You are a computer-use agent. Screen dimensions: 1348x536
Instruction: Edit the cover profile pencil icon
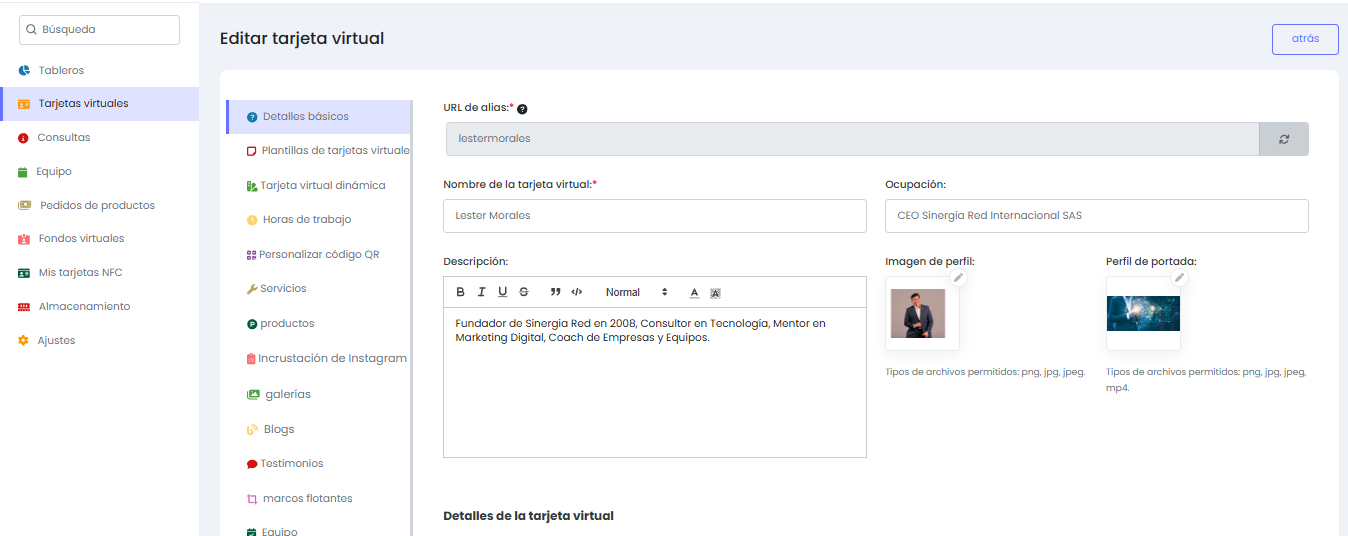(1179, 277)
